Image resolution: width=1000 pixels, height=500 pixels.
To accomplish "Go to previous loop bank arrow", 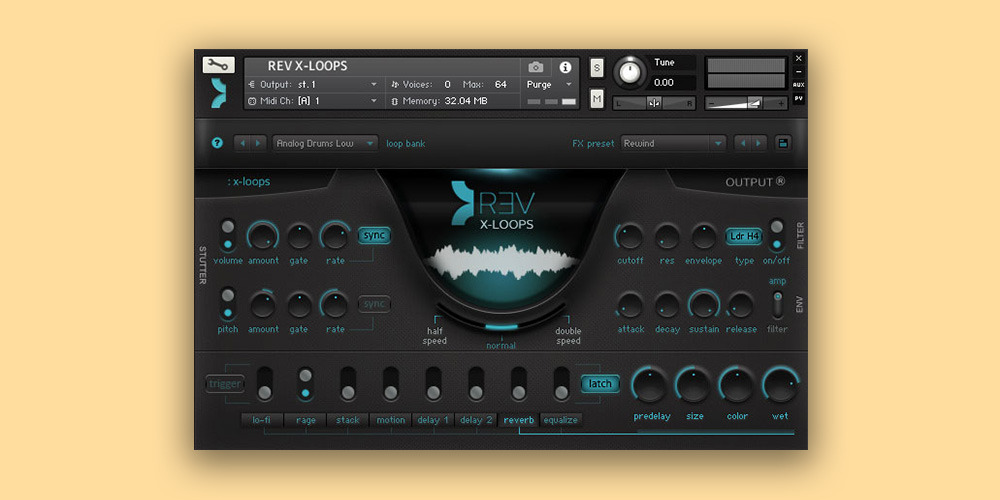I will [242, 143].
